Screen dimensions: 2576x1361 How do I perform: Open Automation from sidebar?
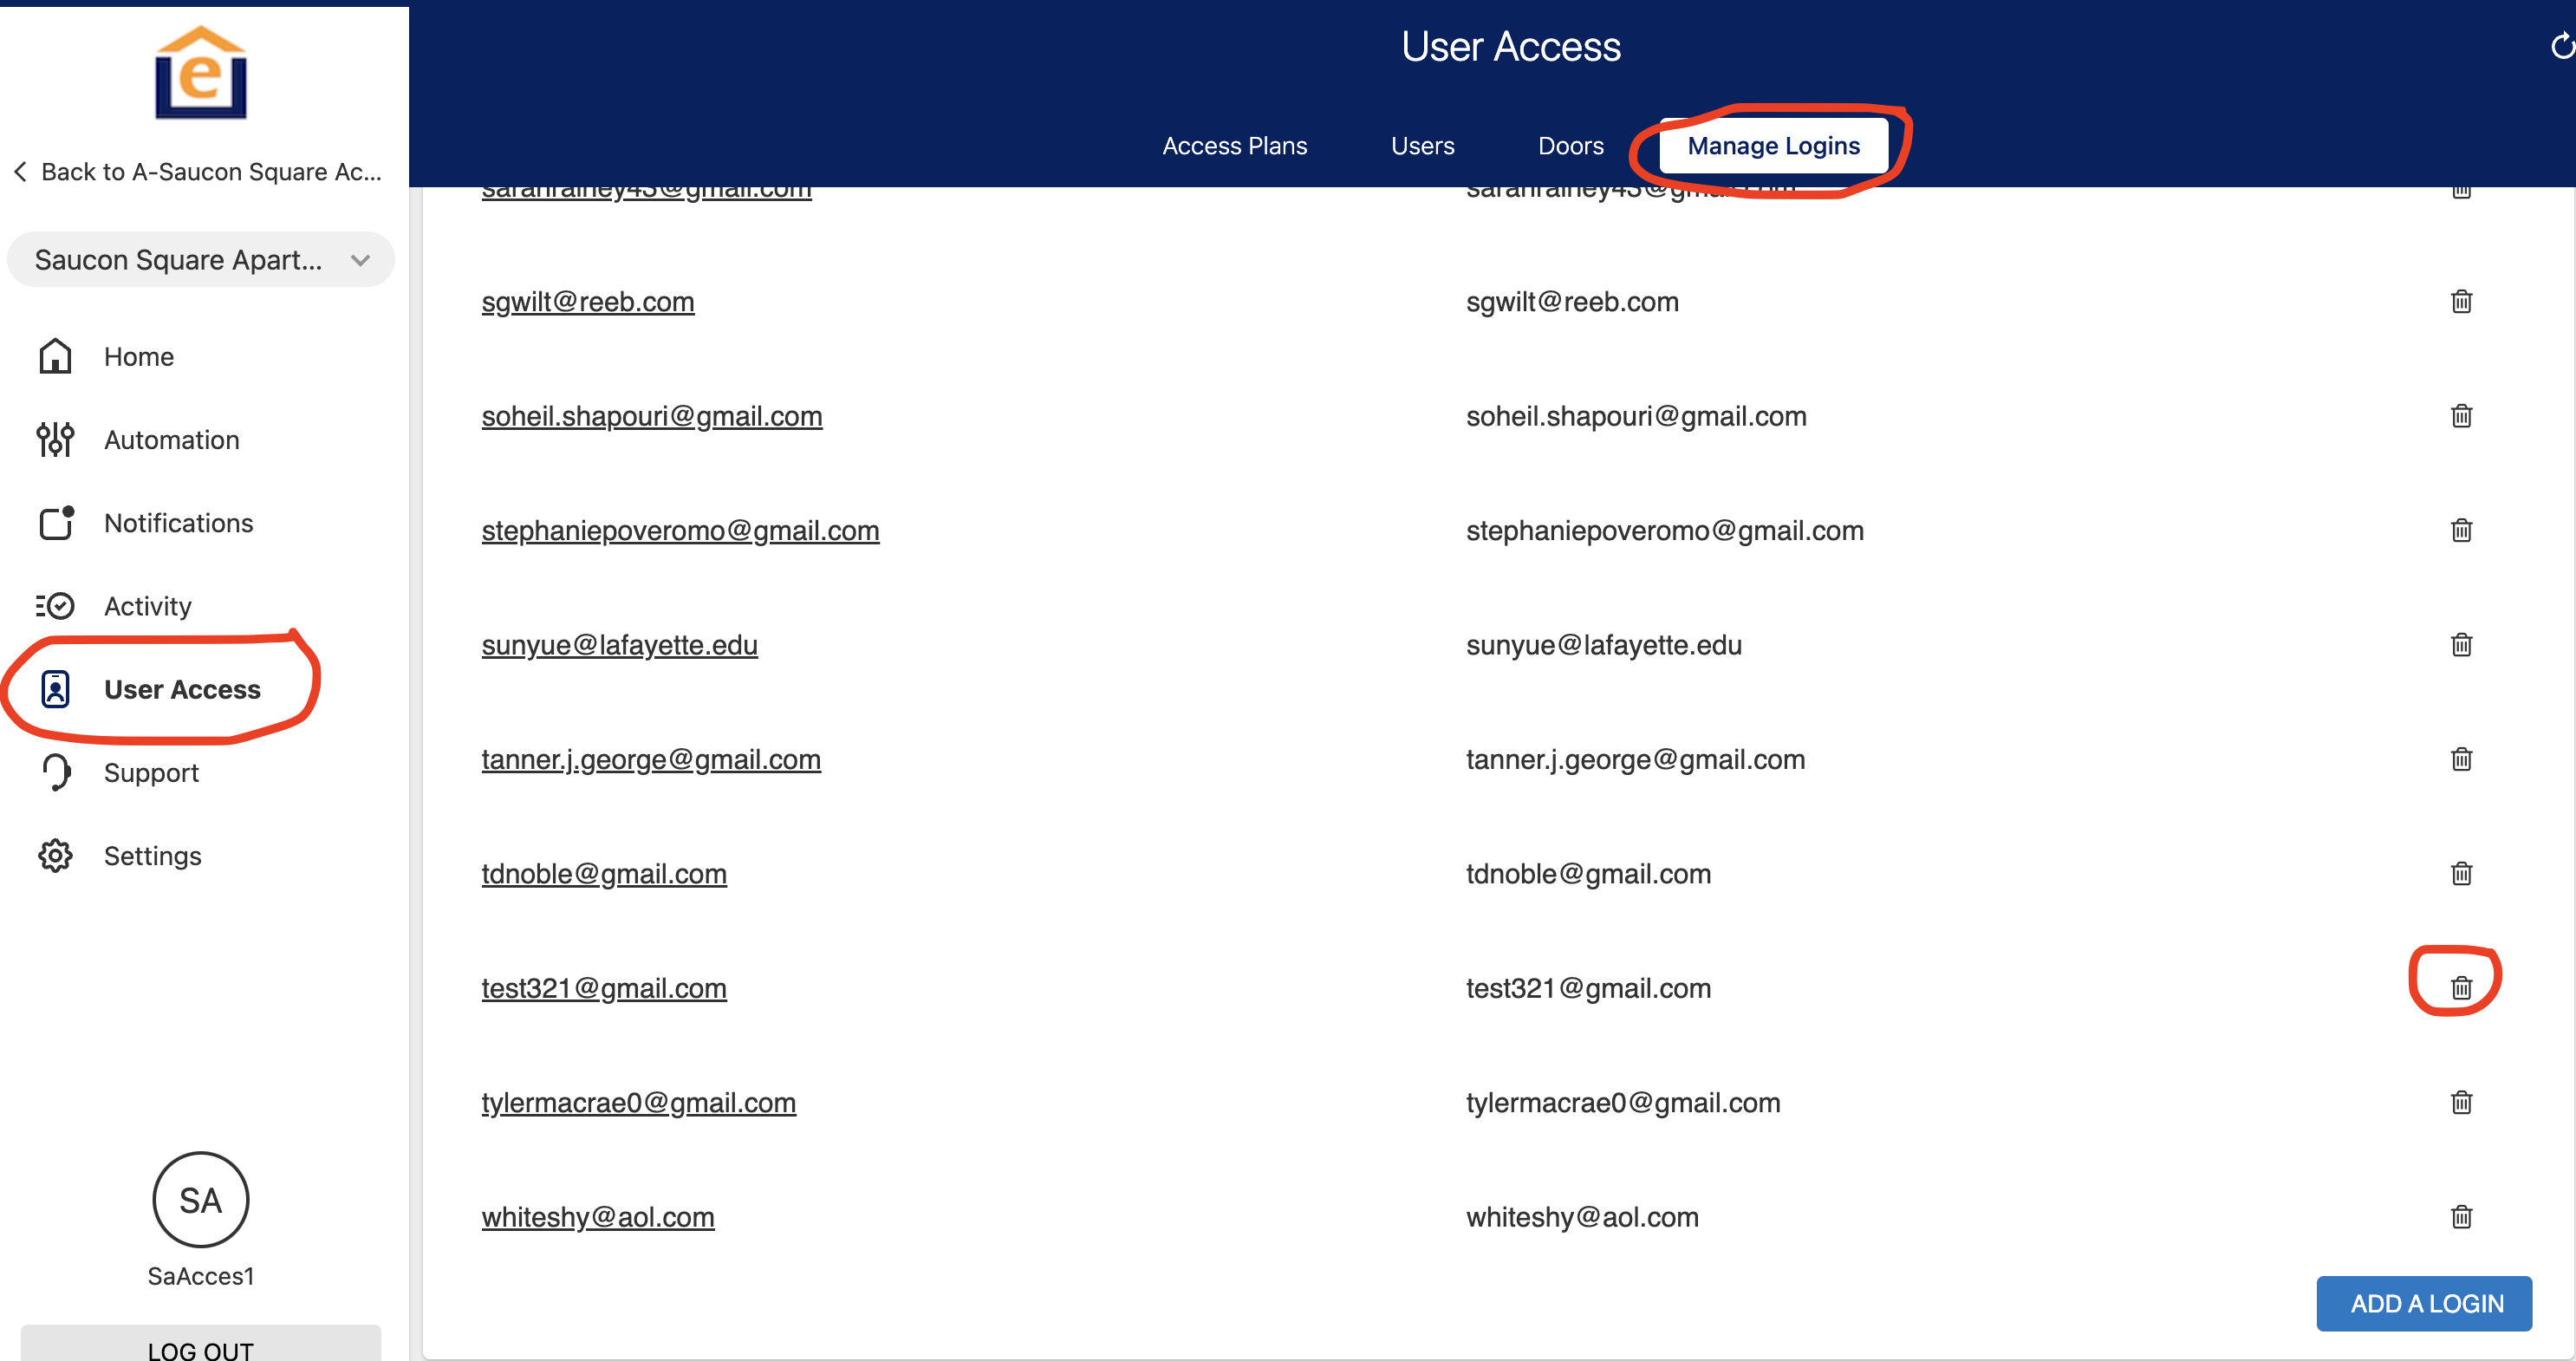click(x=171, y=440)
